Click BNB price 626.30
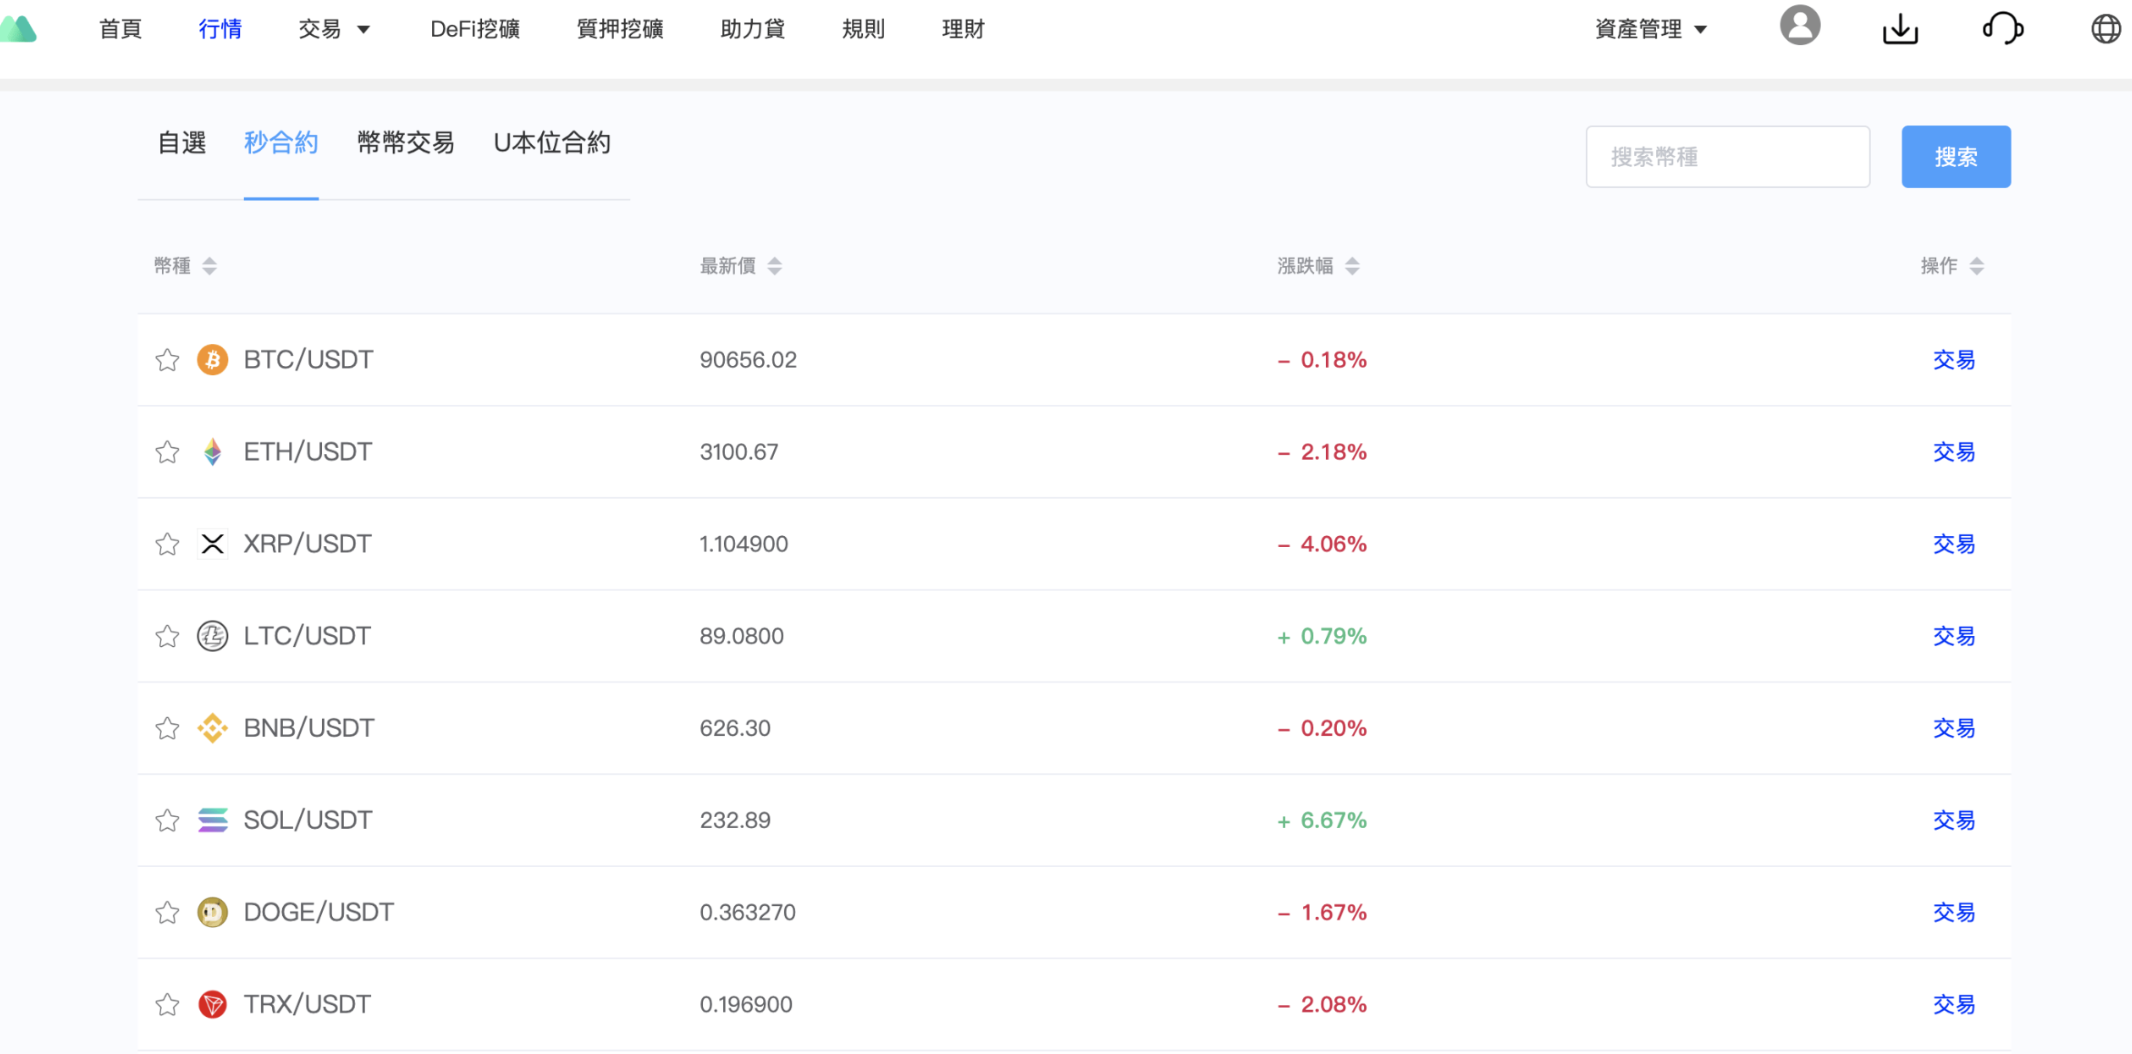2132x1054 pixels. coord(735,728)
